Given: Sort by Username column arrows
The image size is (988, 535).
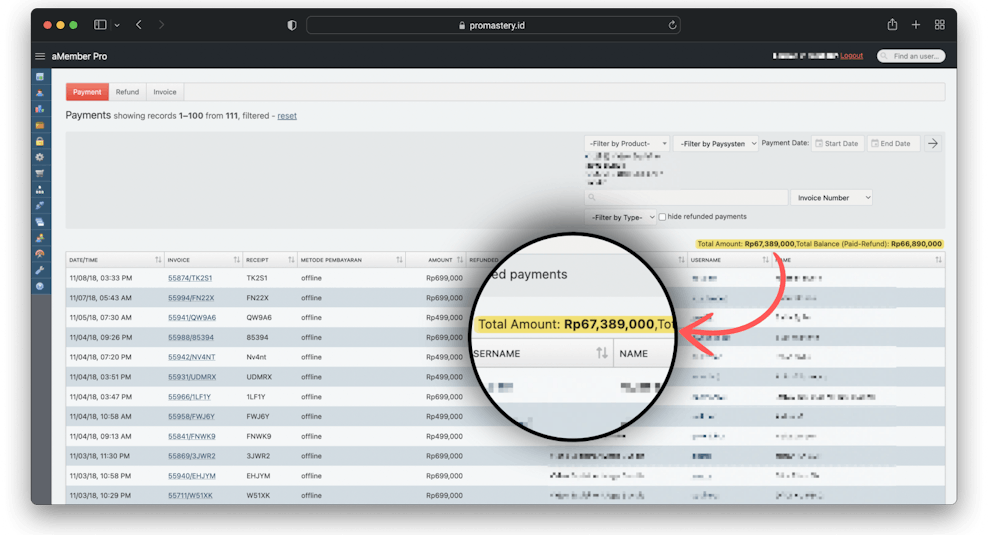Looking at the screenshot, I should point(766,260).
